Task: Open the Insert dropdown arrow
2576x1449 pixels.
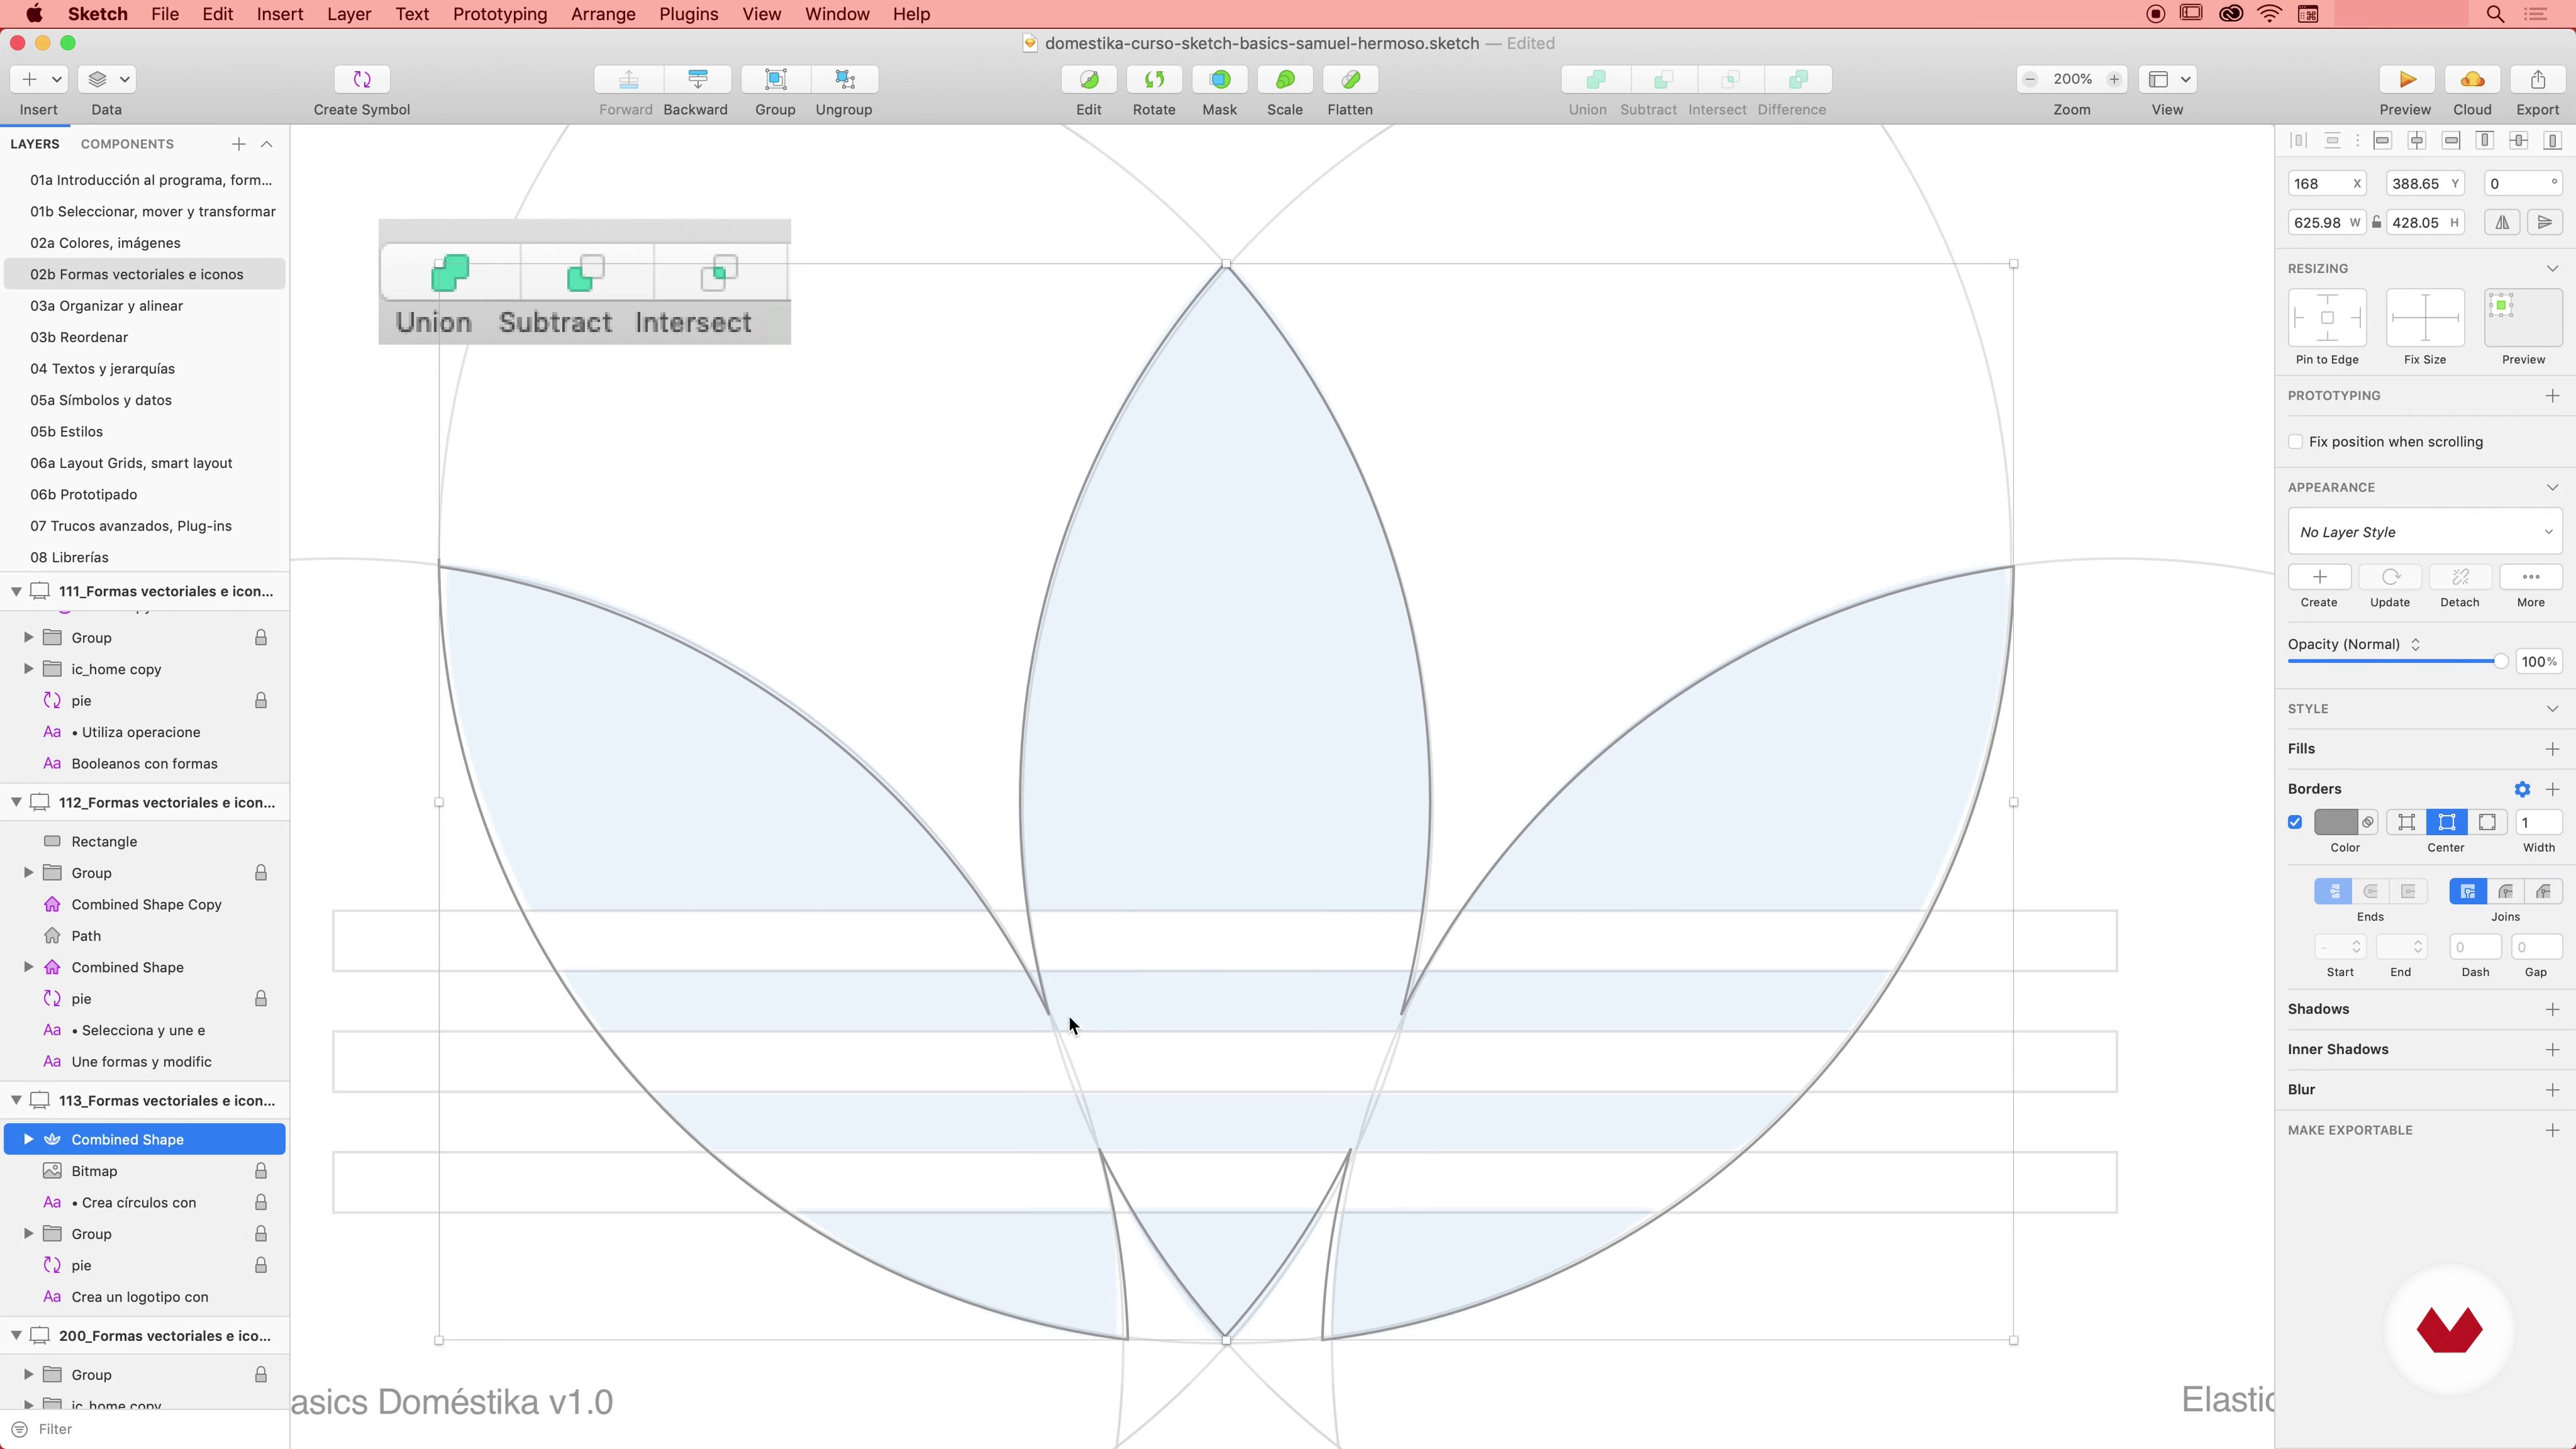Action: (x=57, y=79)
